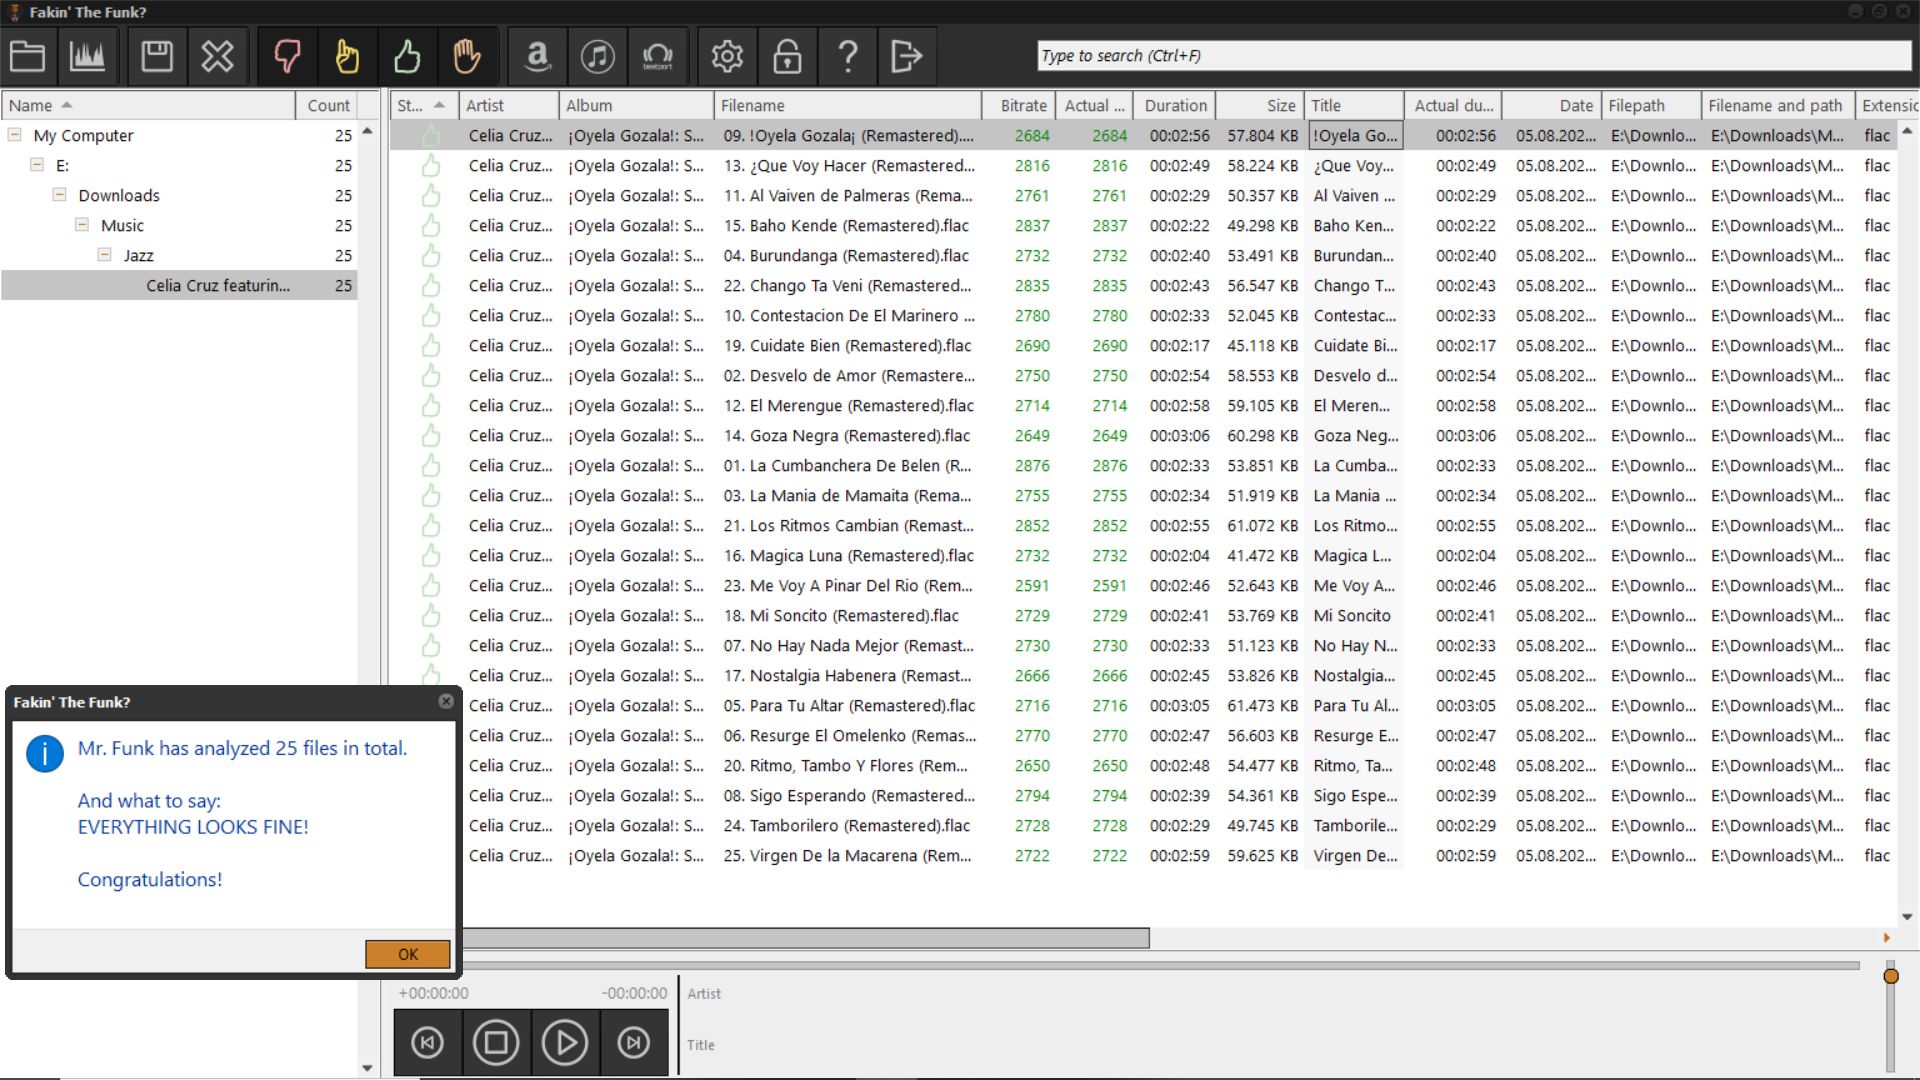Collapse the Jazz folder node
Image resolution: width=1920 pixels, height=1080 pixels.
[104, 255]
